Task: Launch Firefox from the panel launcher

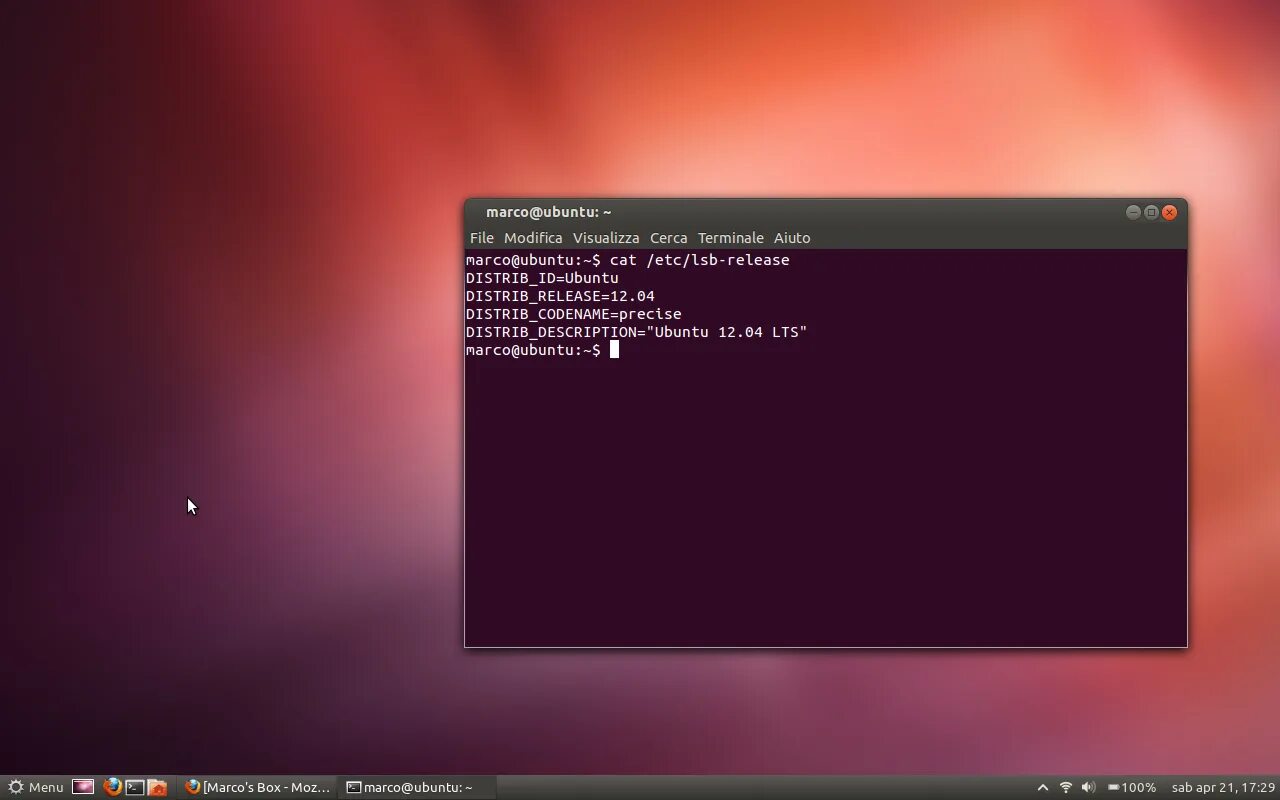Action: click(x=112, y=787)
